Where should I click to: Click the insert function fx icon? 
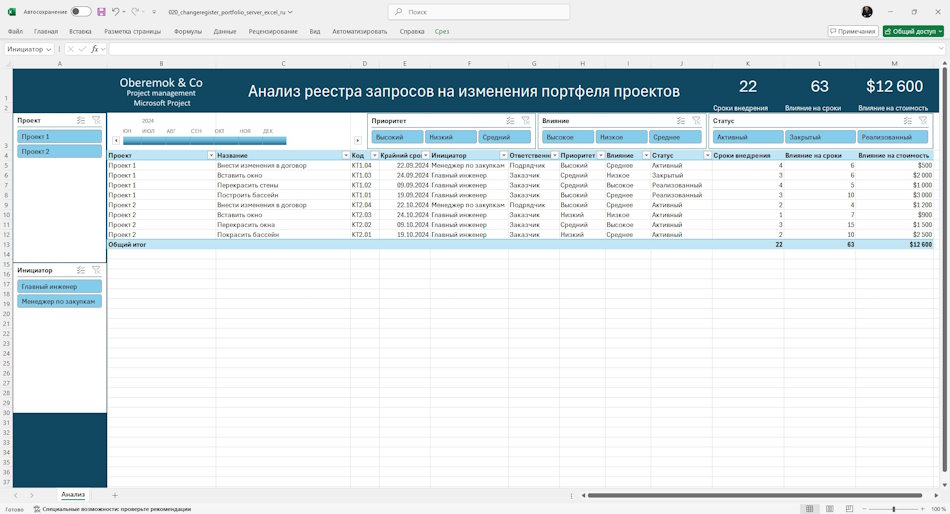[x=95, y=49]
